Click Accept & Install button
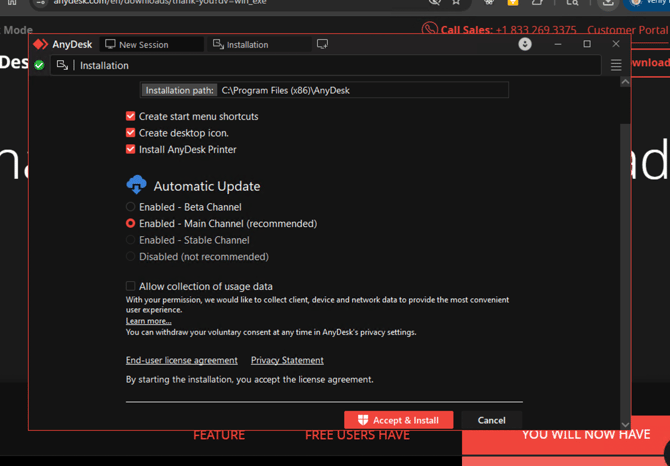This screenshot has height=466, width=670. (399, 420)
